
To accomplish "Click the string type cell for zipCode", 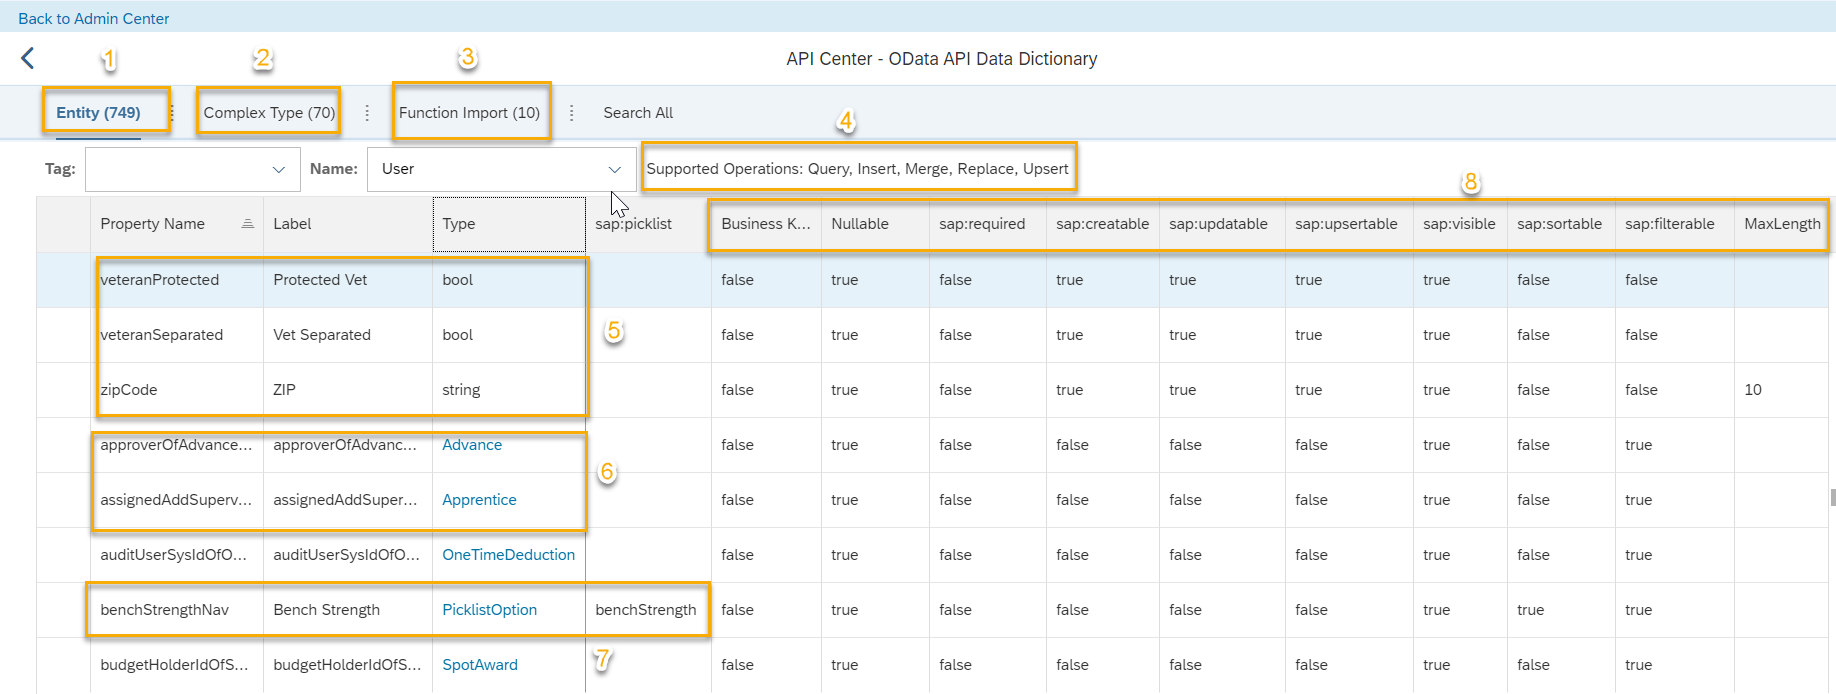I will [x=509, y=390].
